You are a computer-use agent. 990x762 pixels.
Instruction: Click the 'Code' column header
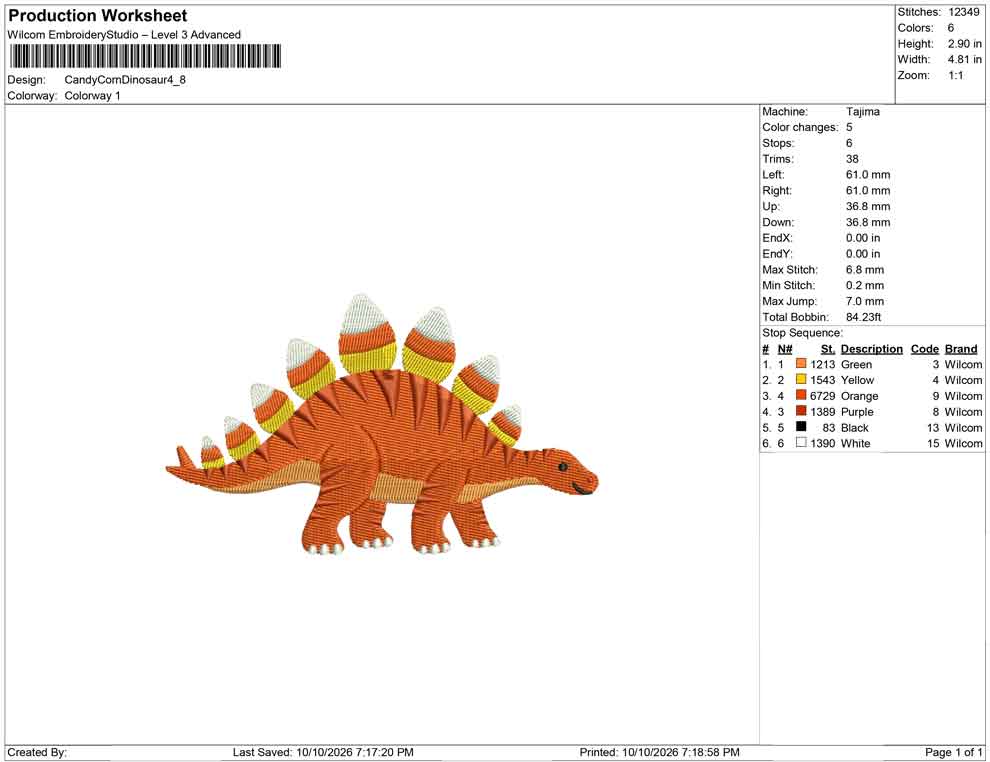[x=924, y=349]
